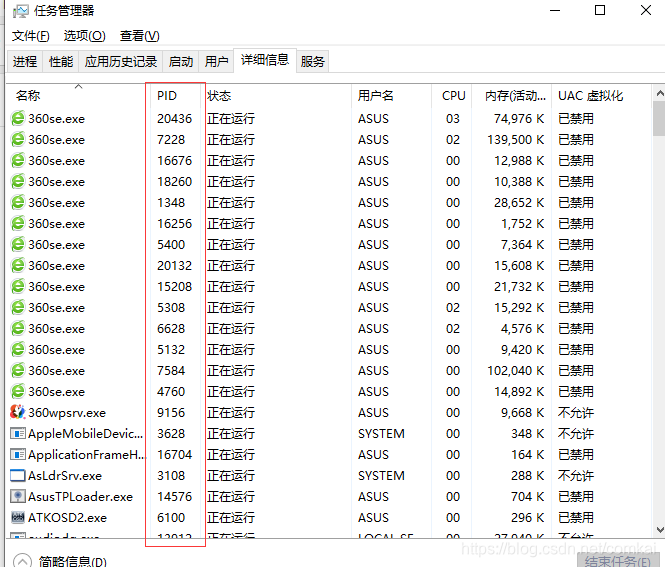Screen dimensions: 665x567
Task: Click the 360se.exe icon with PID 7584
Action: click(18, 371)
